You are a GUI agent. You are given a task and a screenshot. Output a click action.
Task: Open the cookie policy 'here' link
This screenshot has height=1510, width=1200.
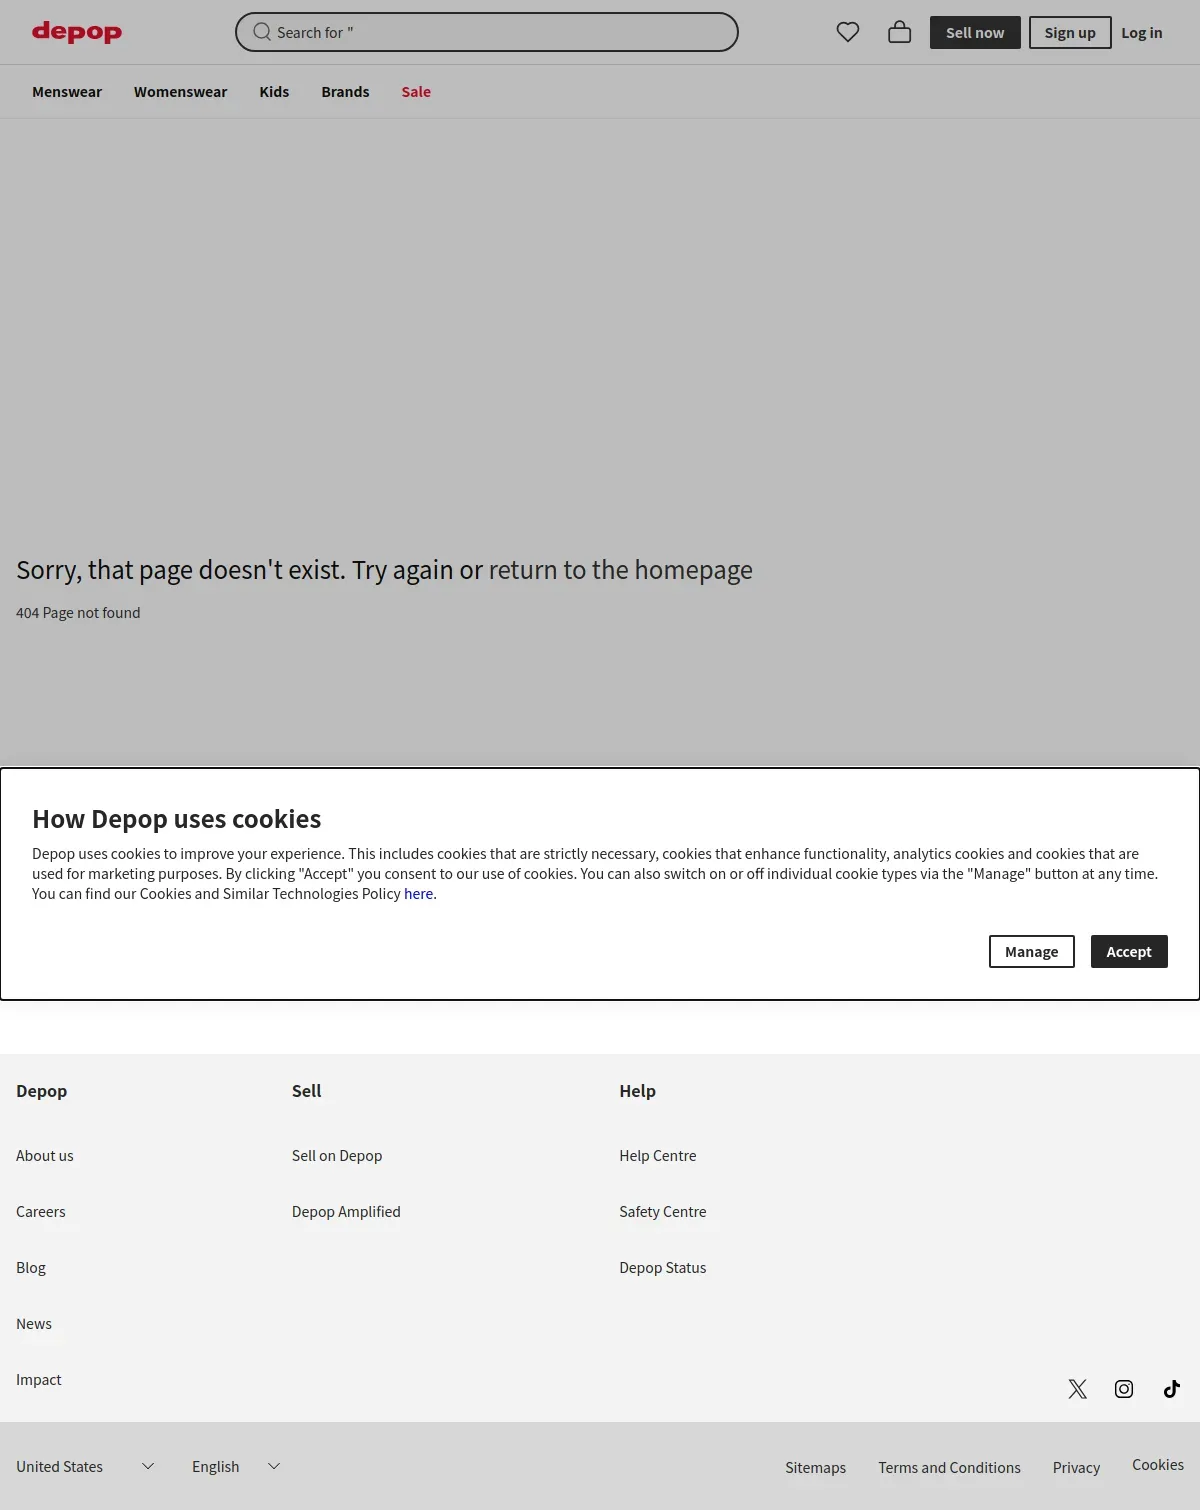tap(418, 894)
